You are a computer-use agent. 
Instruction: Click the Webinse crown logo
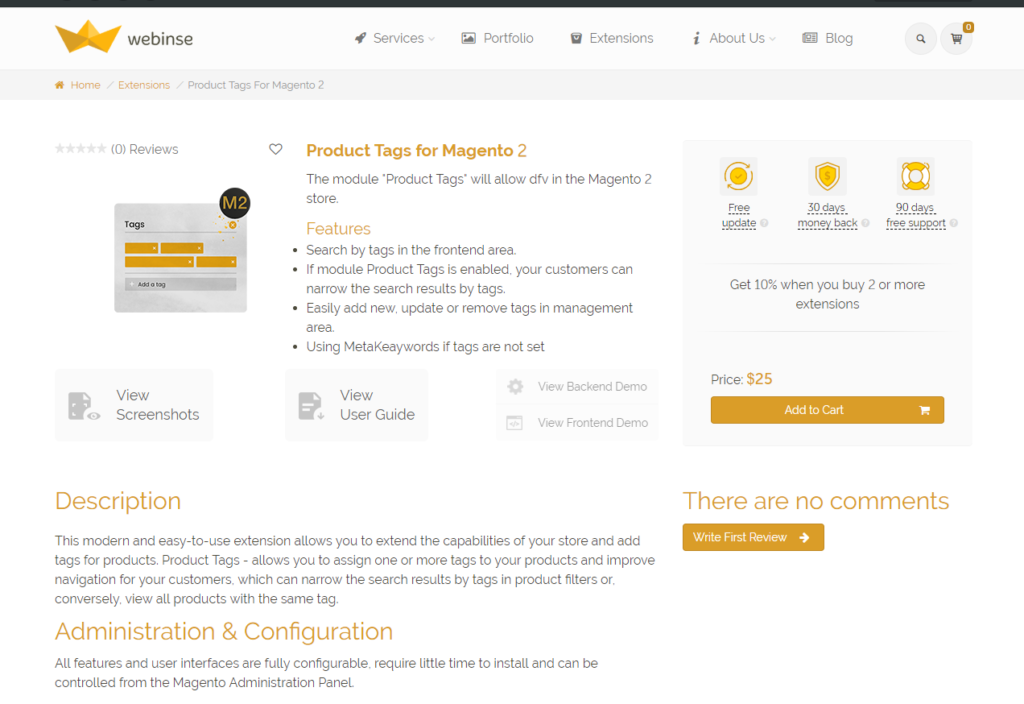[x=88, y=37]
